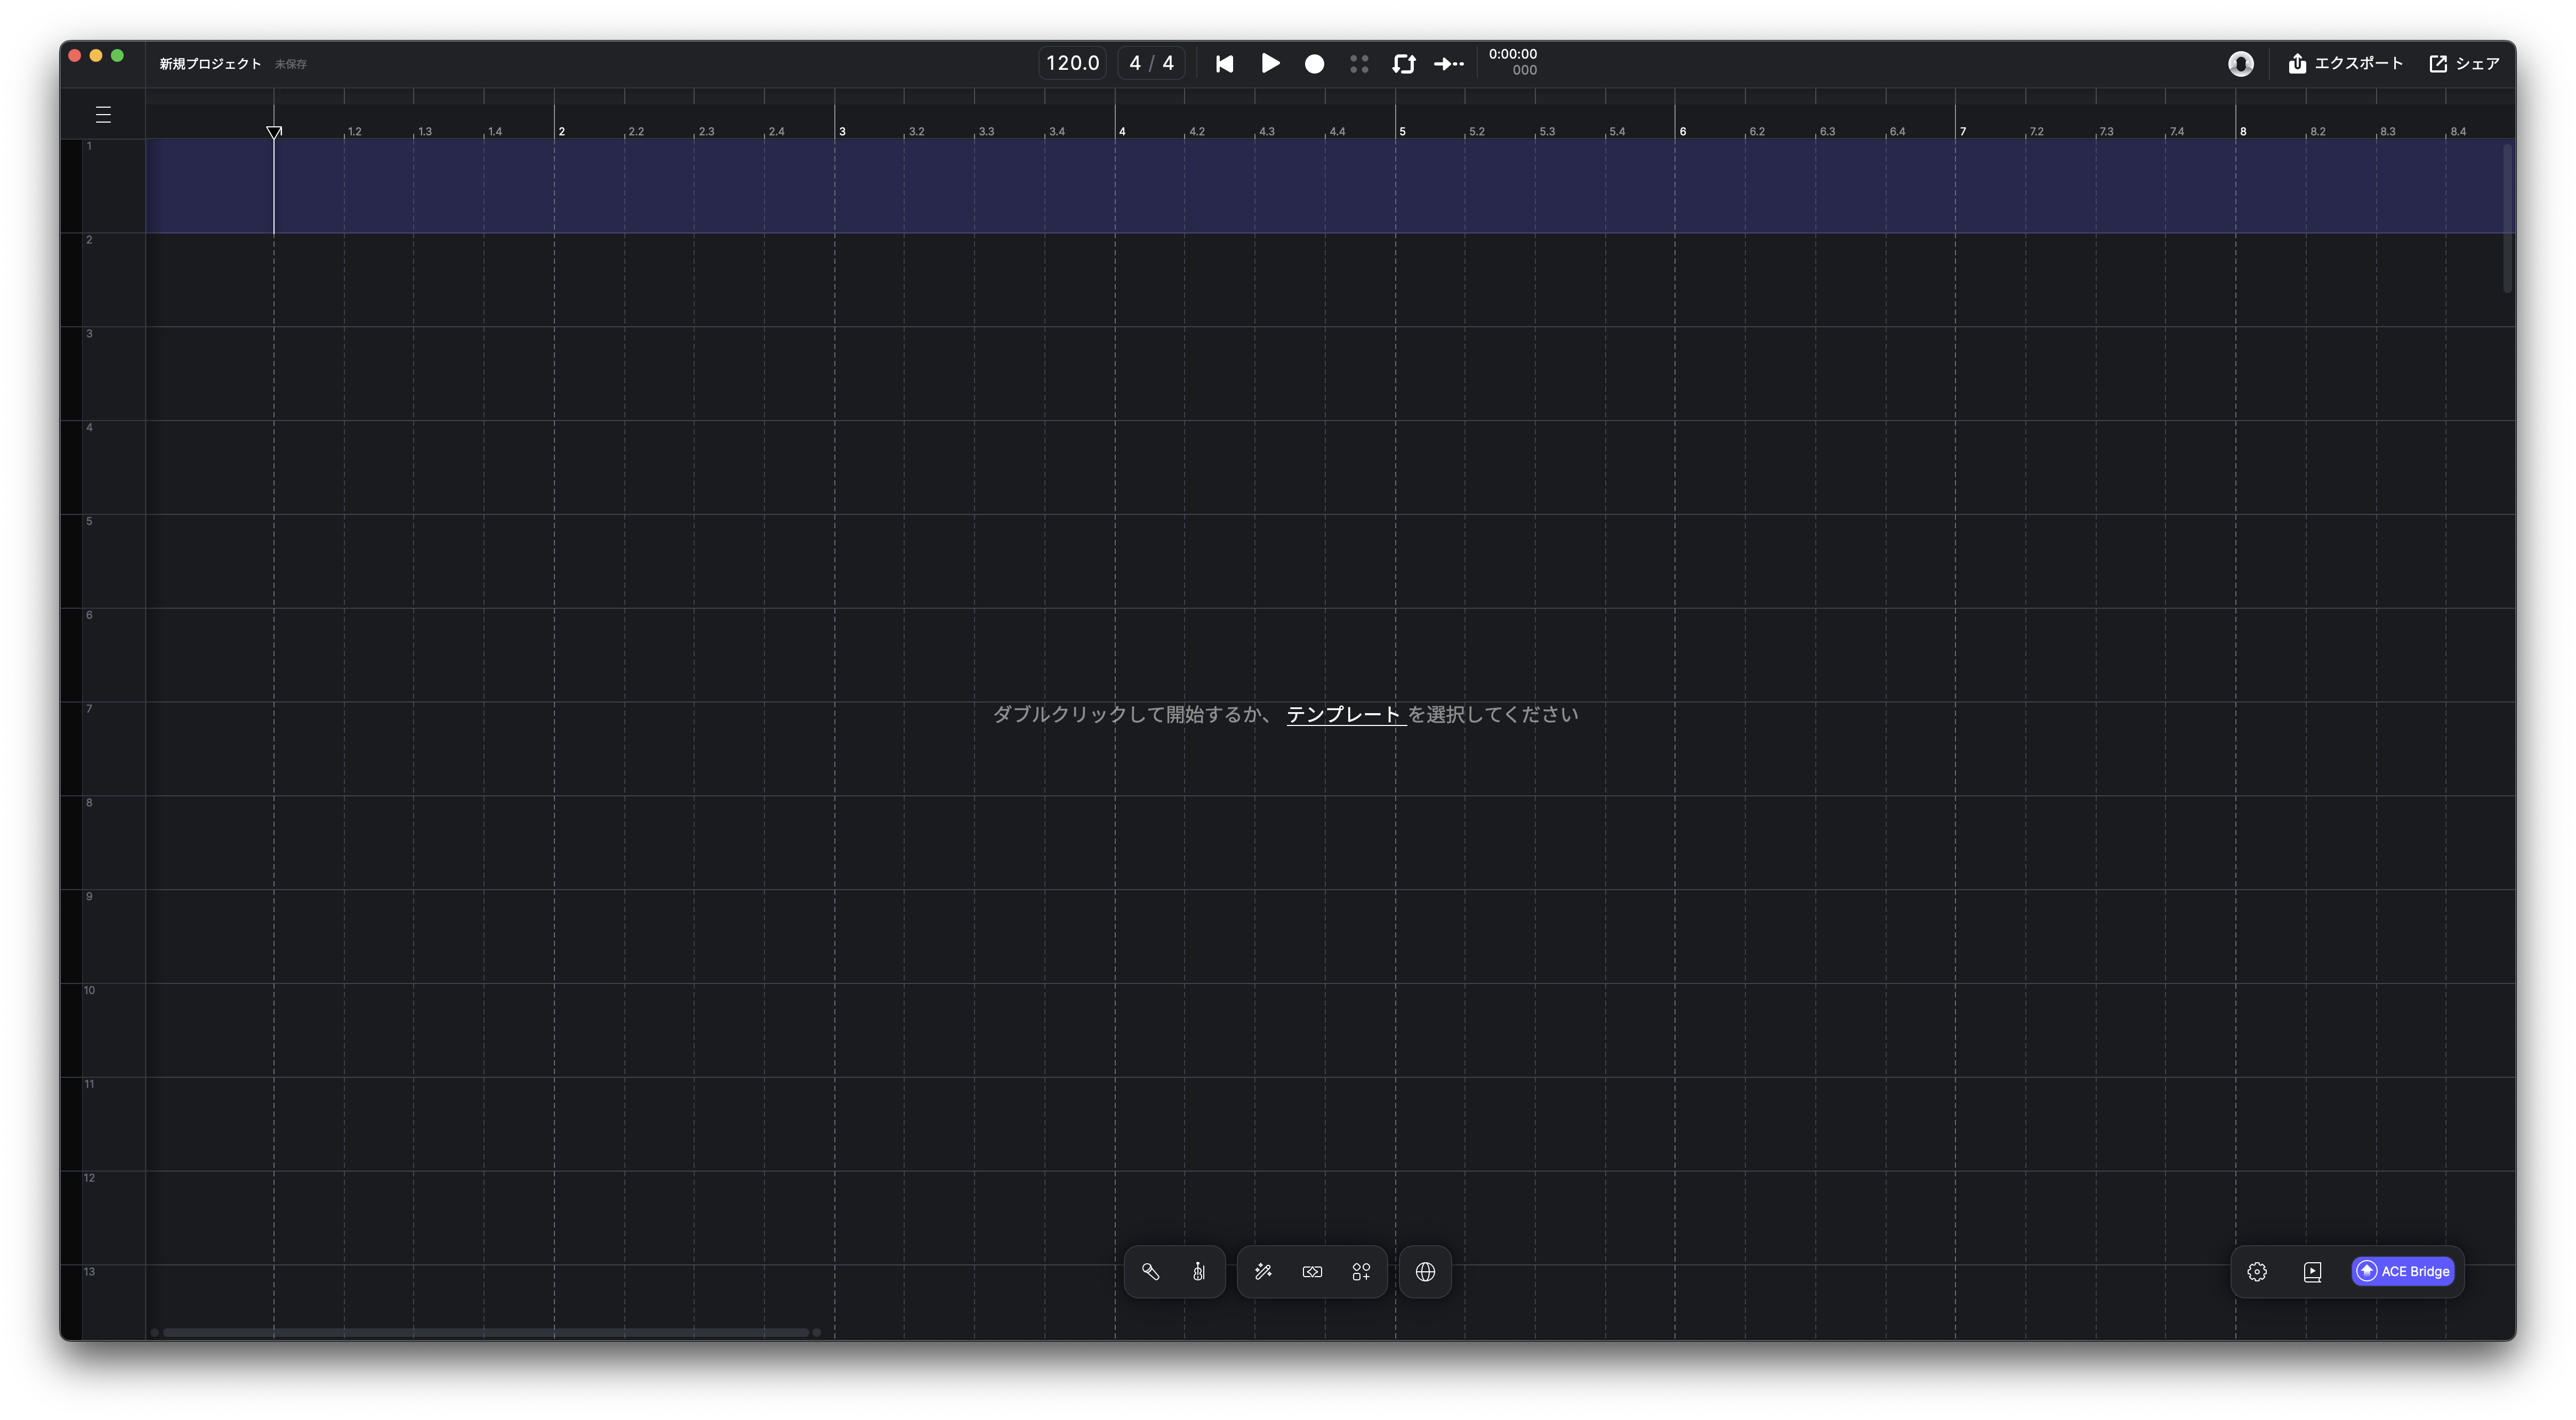
Task: Toggle the arrow-with-dots follow icon
Action: [x=1448, y=64]
